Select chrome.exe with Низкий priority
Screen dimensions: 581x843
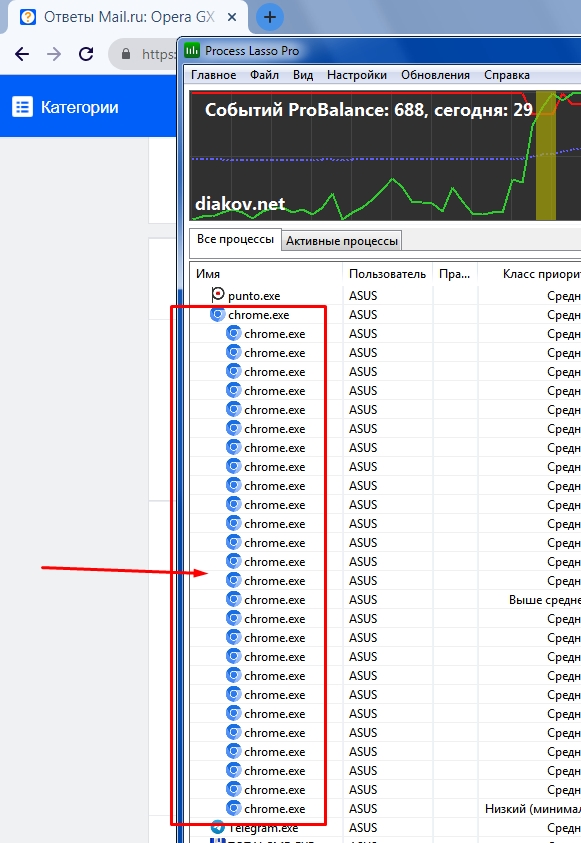(385, 809)
